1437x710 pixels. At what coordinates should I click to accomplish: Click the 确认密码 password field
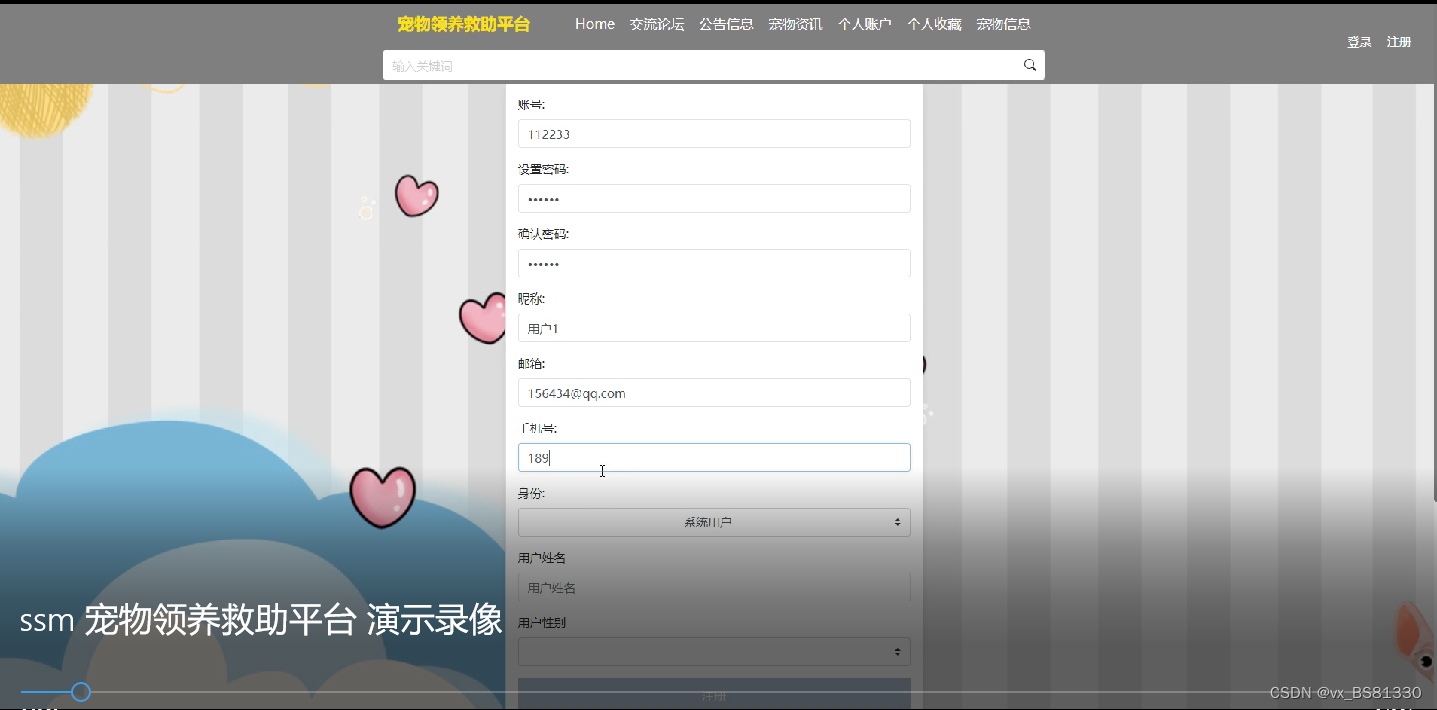714,263
